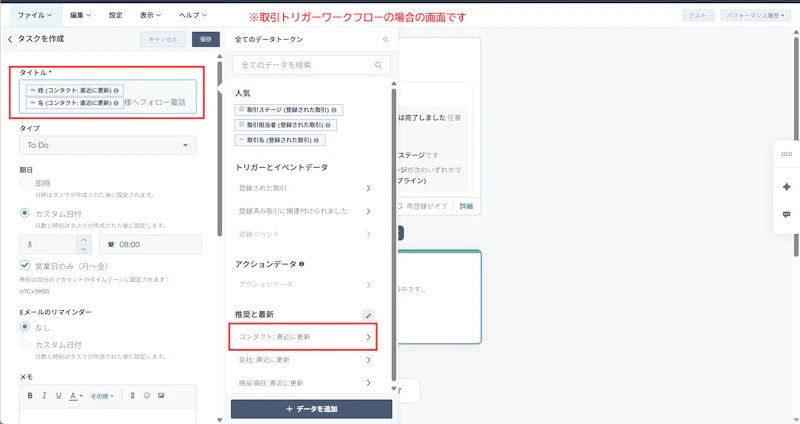Select なし under Eメールのリマインダー

click(24, 326)
